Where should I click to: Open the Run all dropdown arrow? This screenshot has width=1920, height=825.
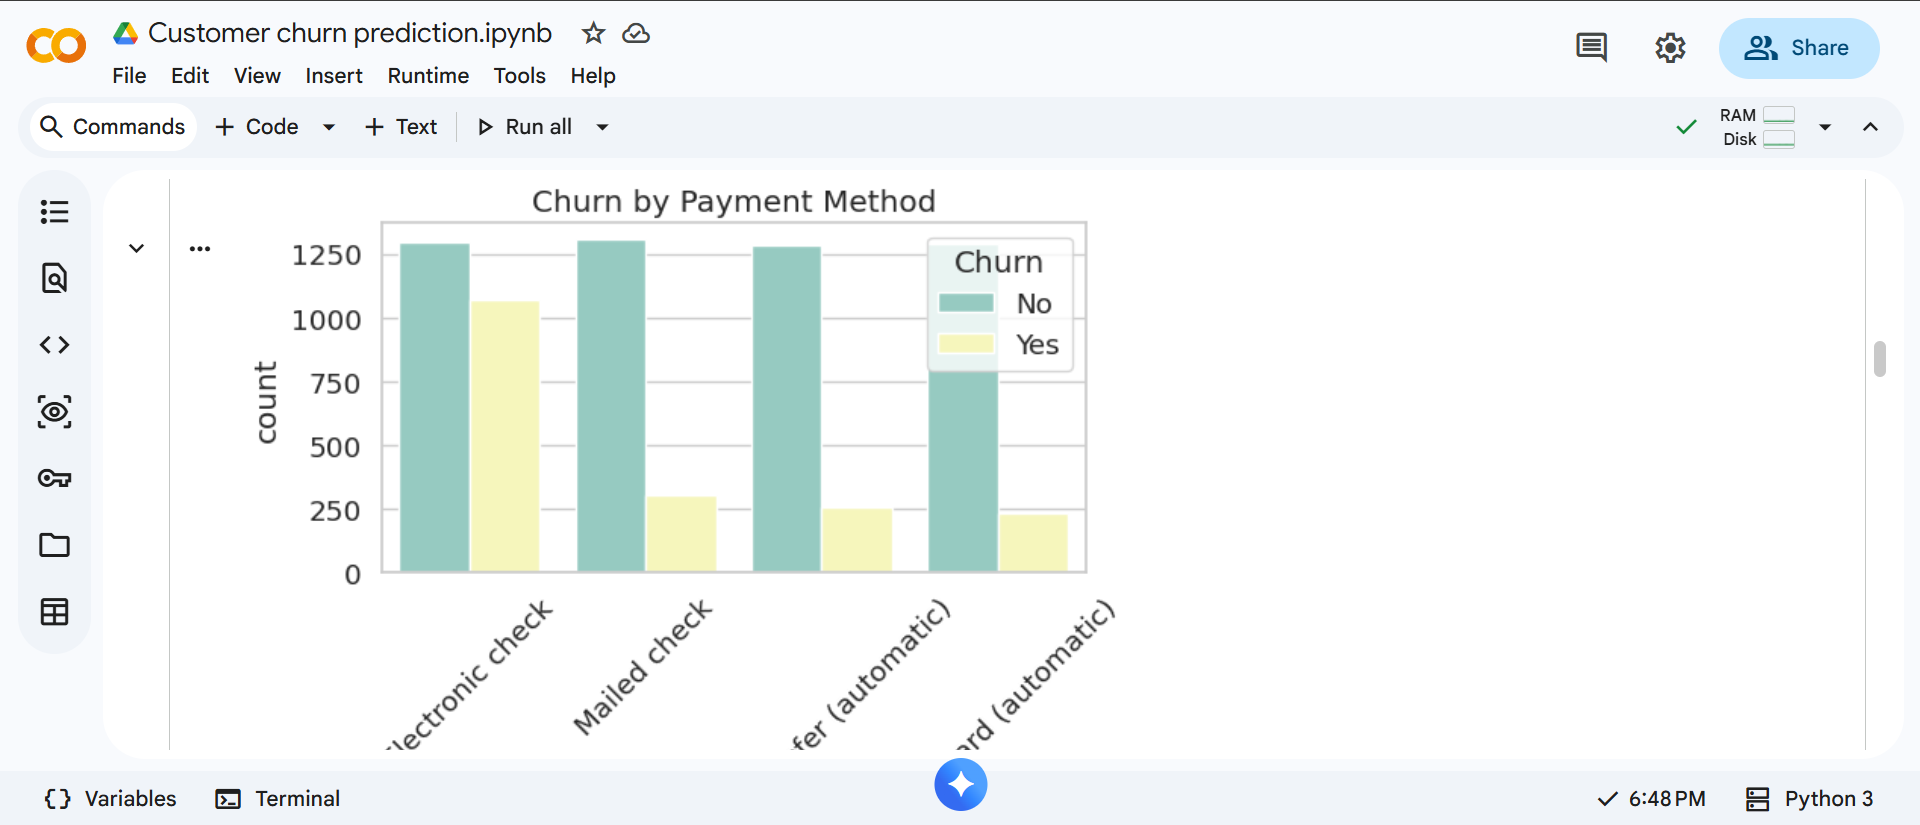(x=602, y=127)
